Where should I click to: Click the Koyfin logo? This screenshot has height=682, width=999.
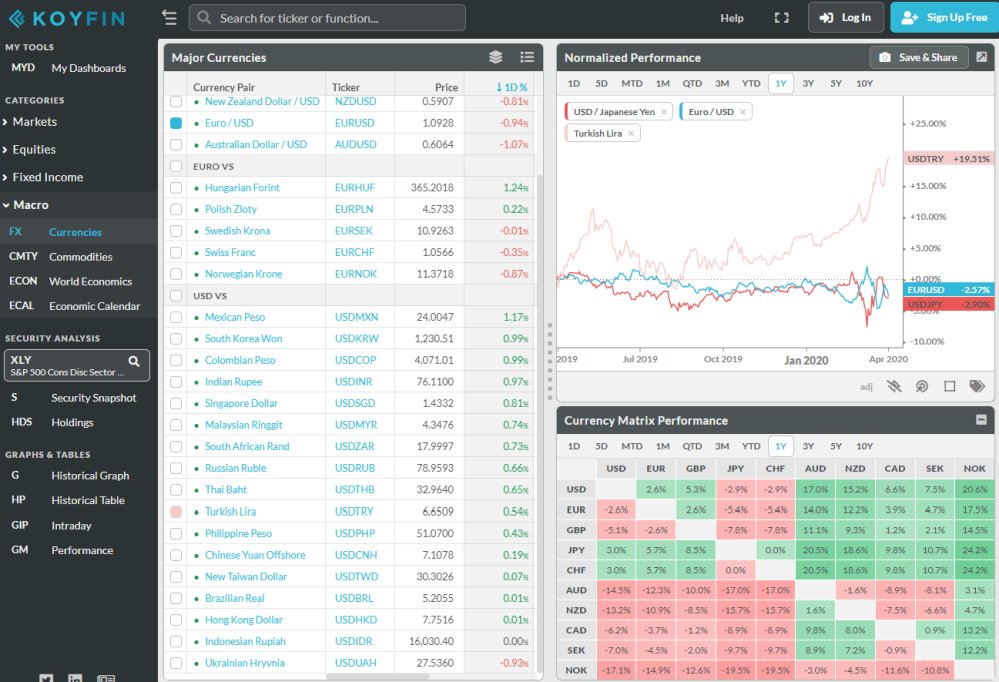tap(66, 18)
